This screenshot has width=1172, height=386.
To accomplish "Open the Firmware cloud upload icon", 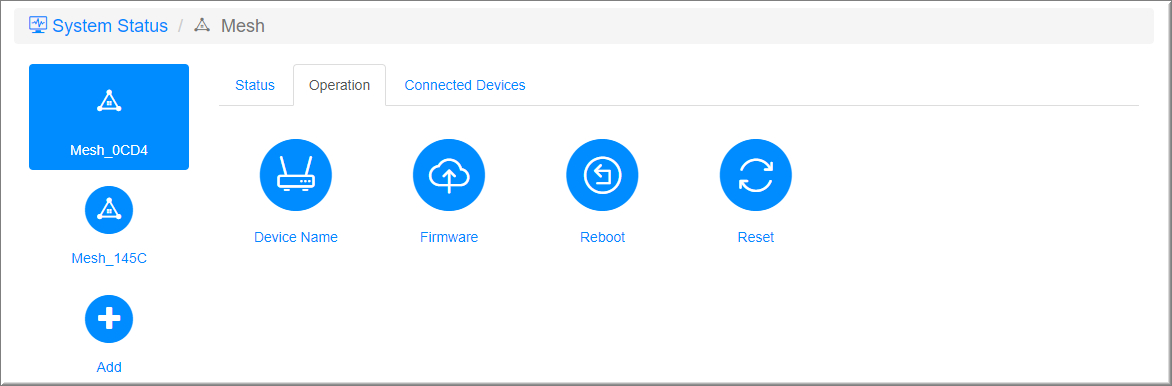I will click(449, 175).
